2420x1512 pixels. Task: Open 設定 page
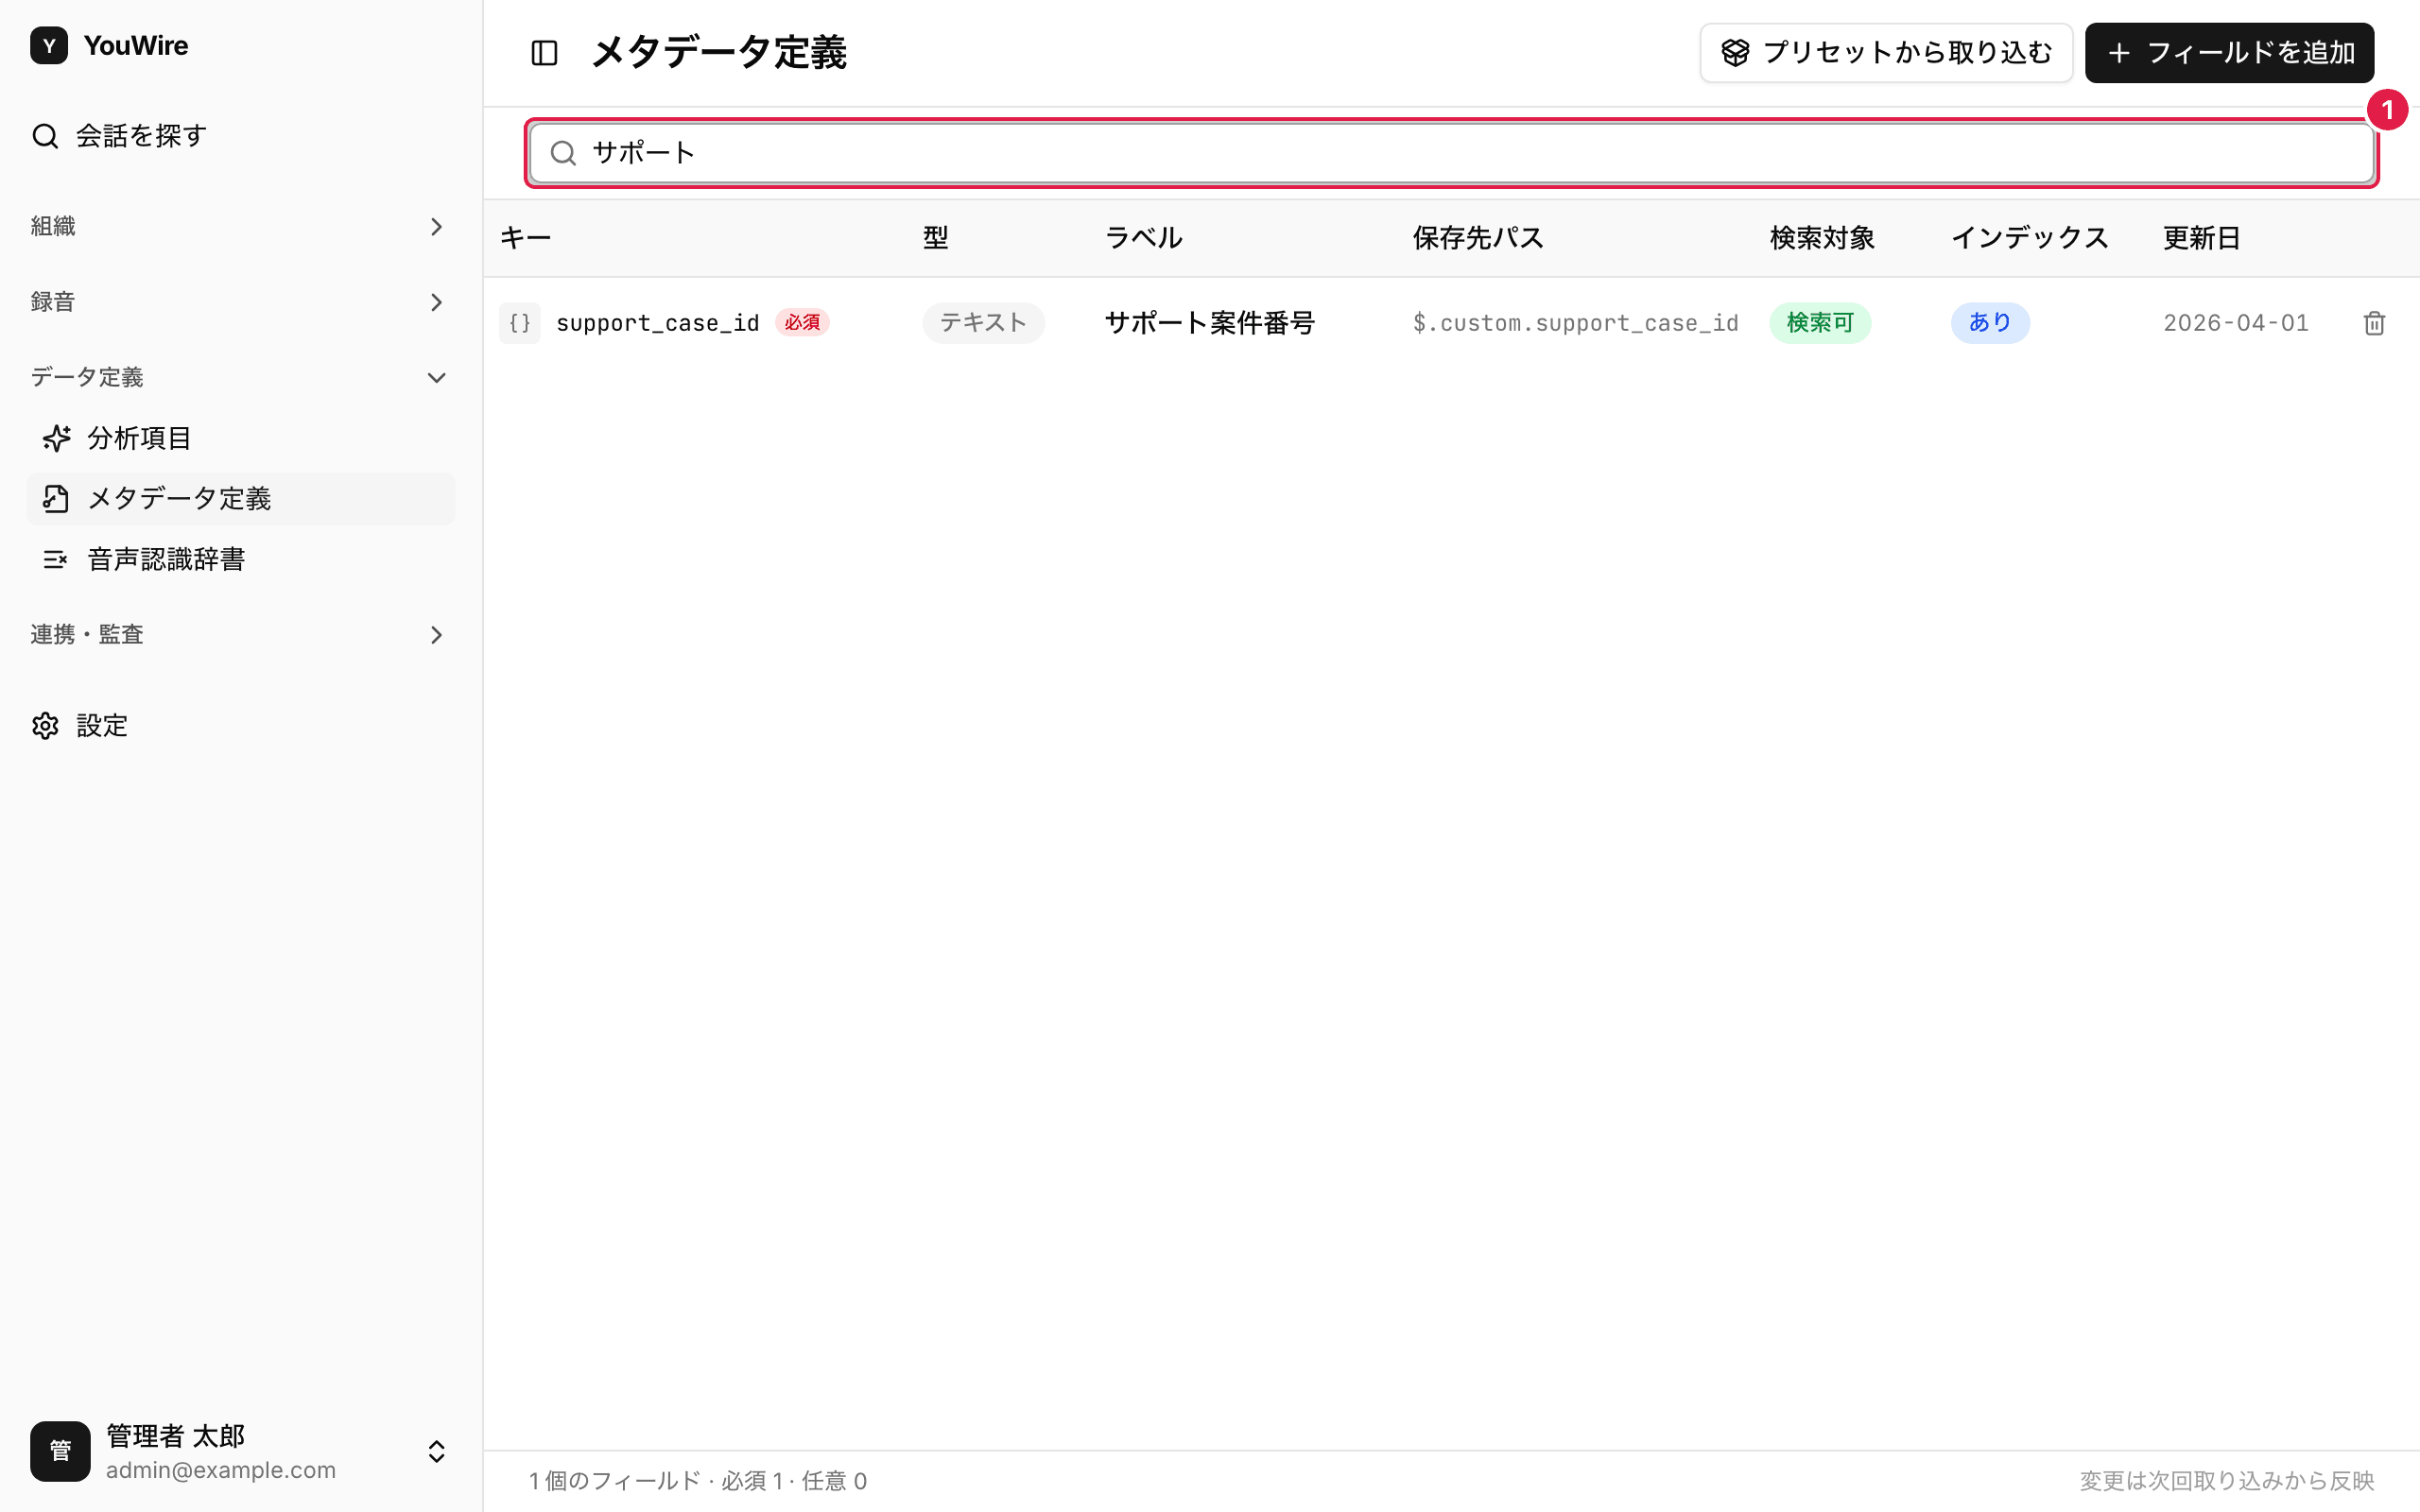[240, 726]
